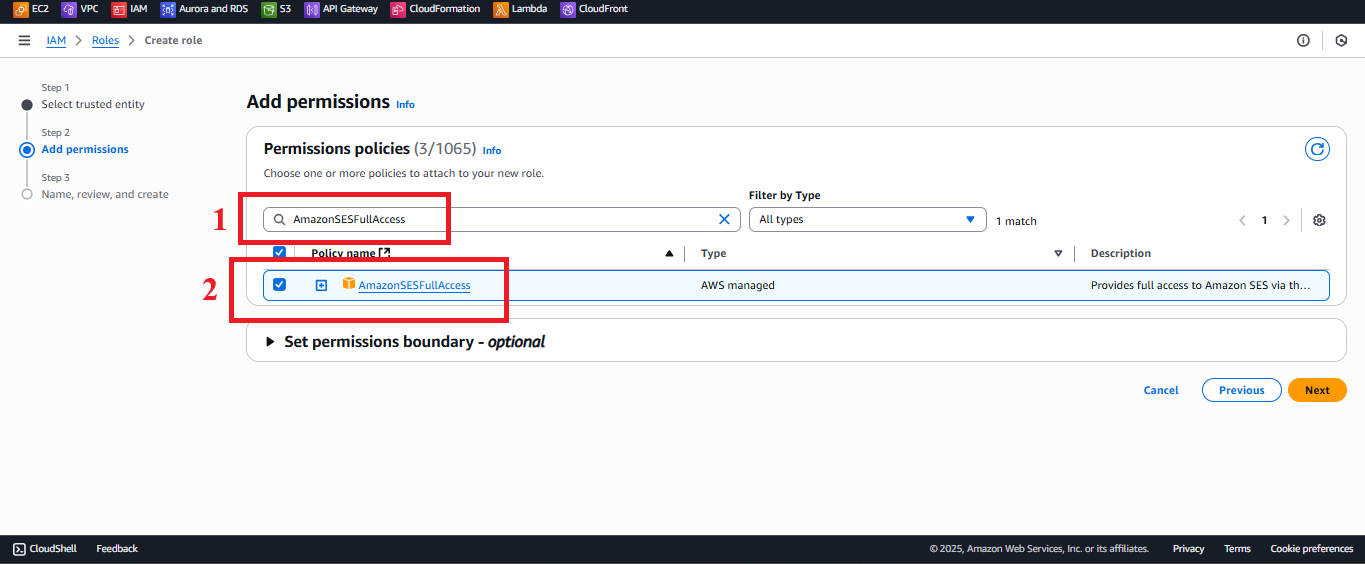This screenshot has height=564, width=1365.
Task: Open the info panel circle icon
Action: pos(1303,41)
